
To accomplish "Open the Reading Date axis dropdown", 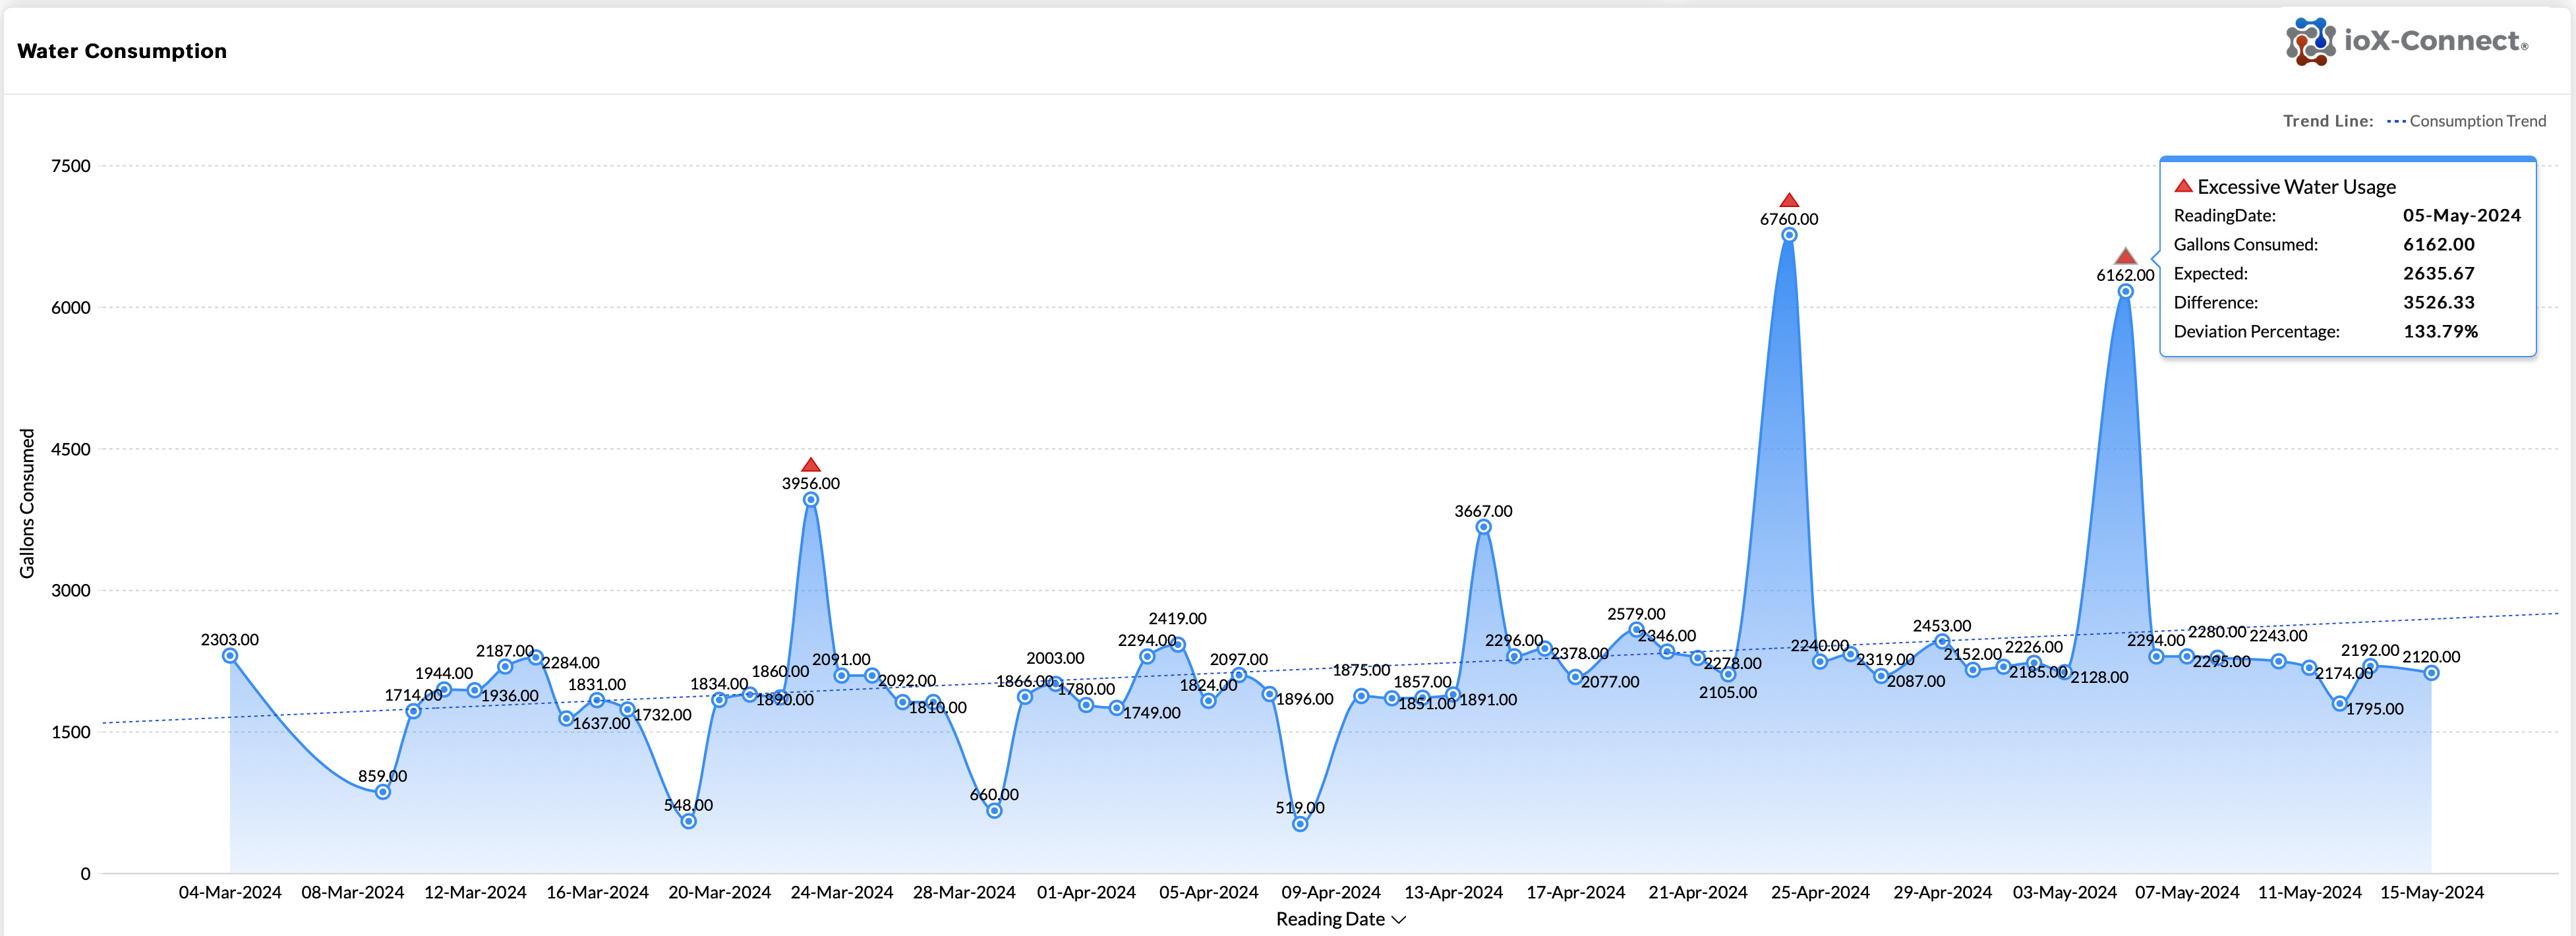I will pos(1340,919).
